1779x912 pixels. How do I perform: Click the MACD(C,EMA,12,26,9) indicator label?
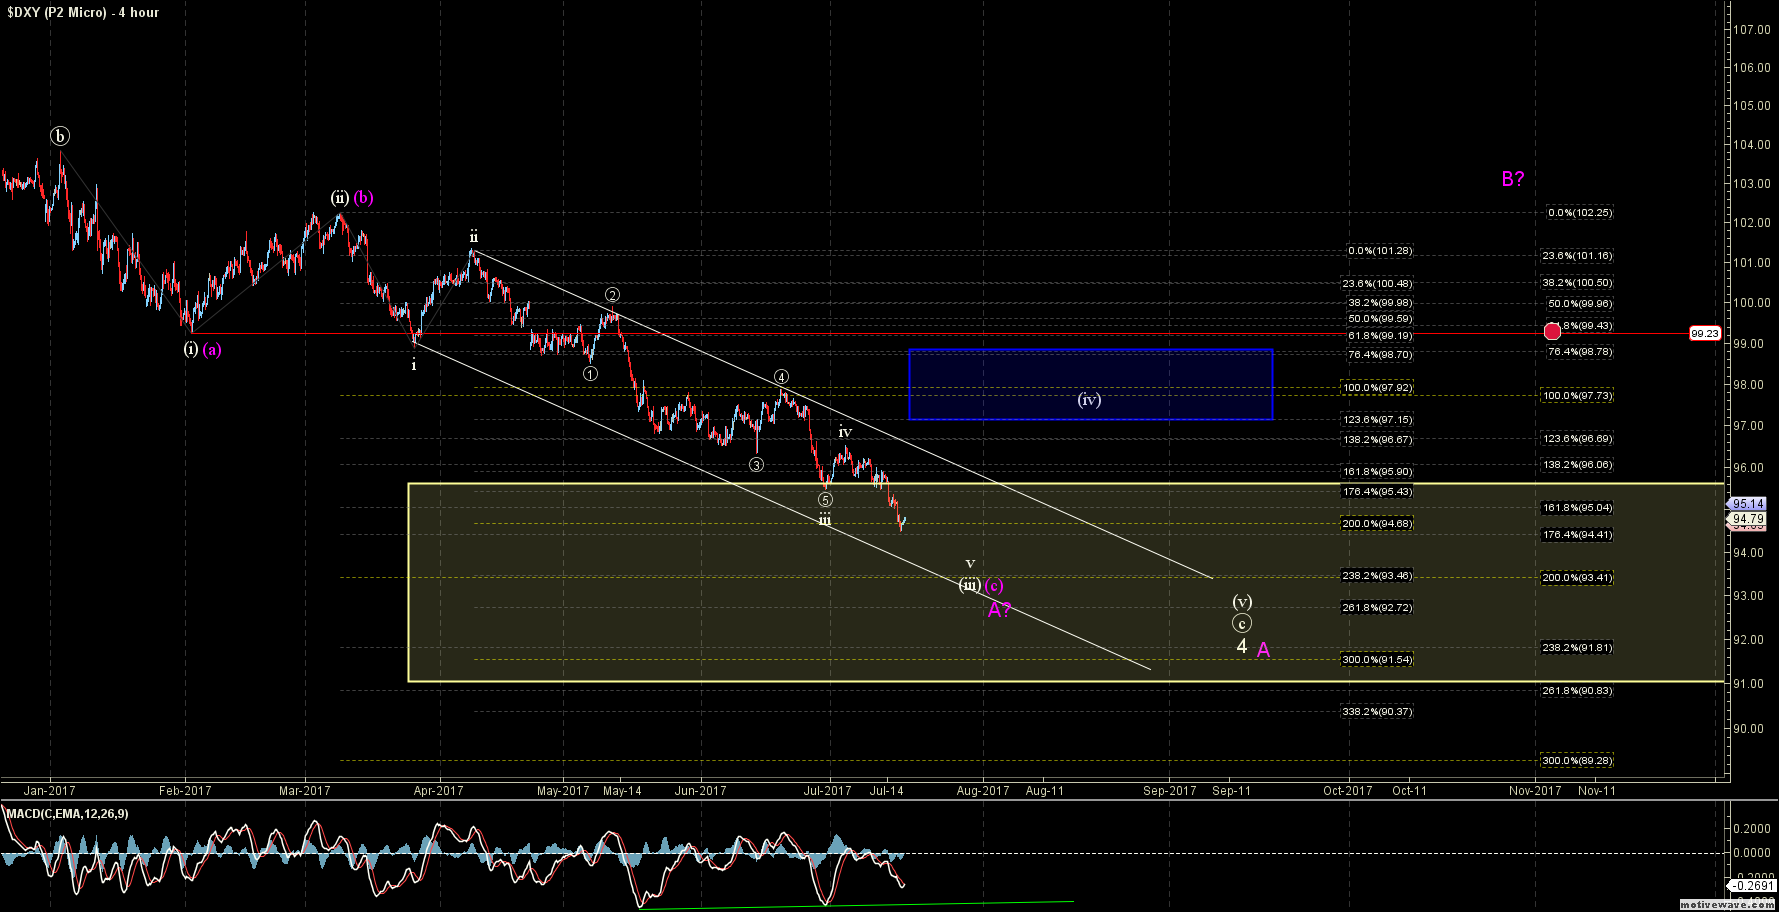click(x=68, y=814)
